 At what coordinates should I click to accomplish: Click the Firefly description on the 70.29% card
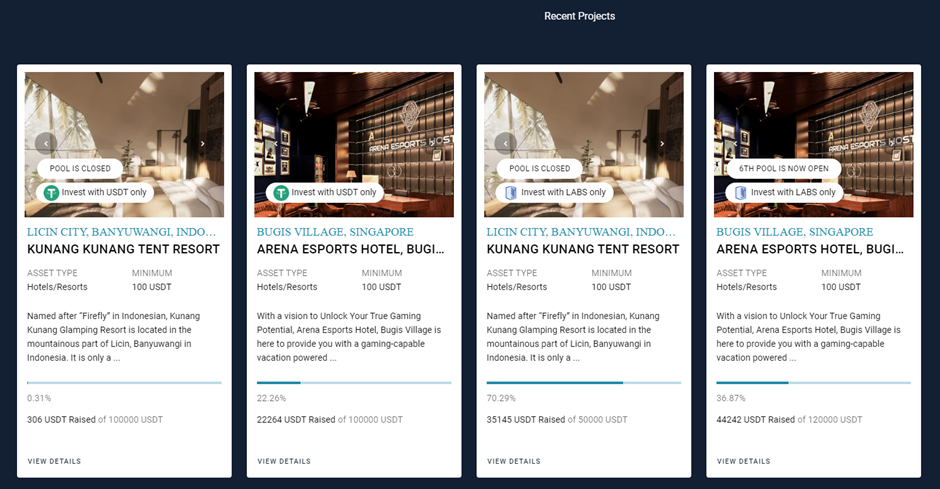point(573,337)
